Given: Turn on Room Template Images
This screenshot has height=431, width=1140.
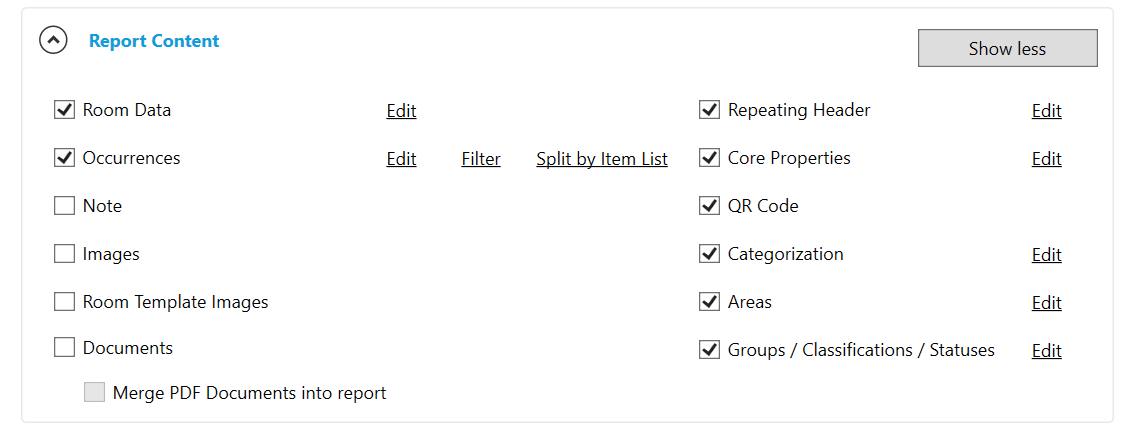Looking at the screenshot, I should click(x=65, y=302).
